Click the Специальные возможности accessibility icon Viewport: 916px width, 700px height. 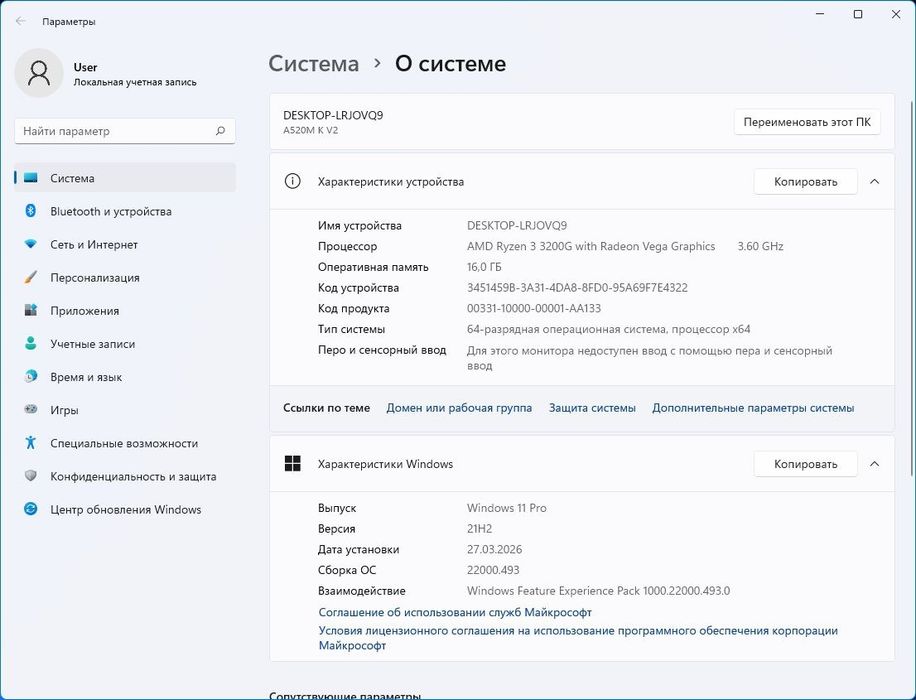pos(31,443)
